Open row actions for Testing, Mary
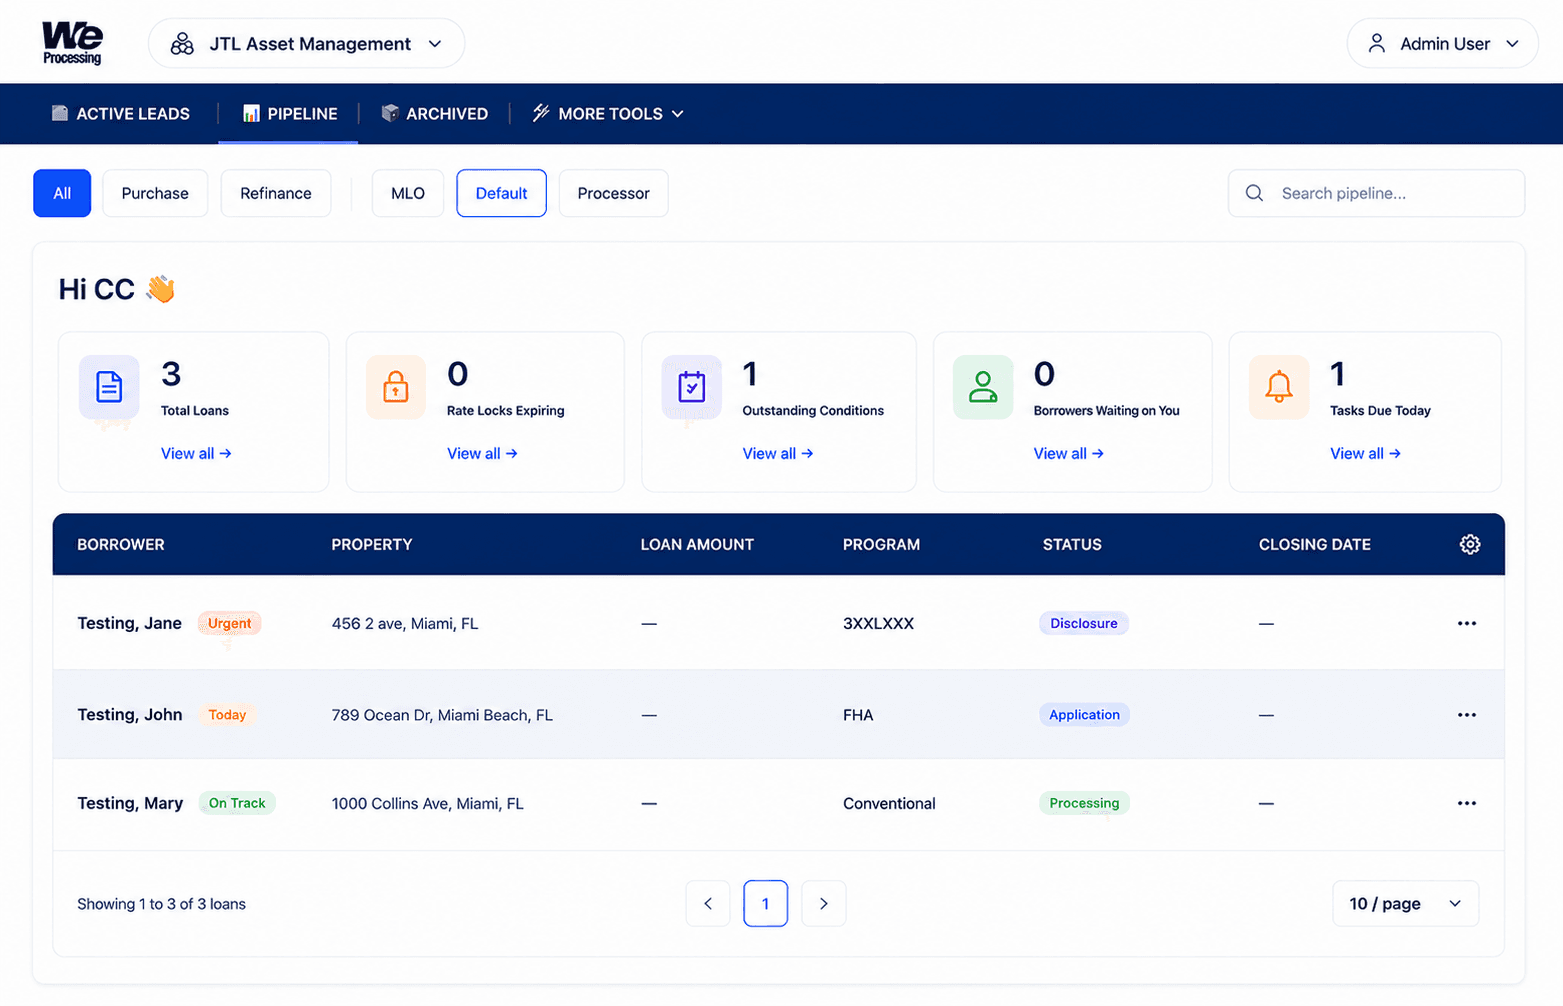Image resolution: width=1563 pixels, height=1006 pixels. coord(1467,803)
